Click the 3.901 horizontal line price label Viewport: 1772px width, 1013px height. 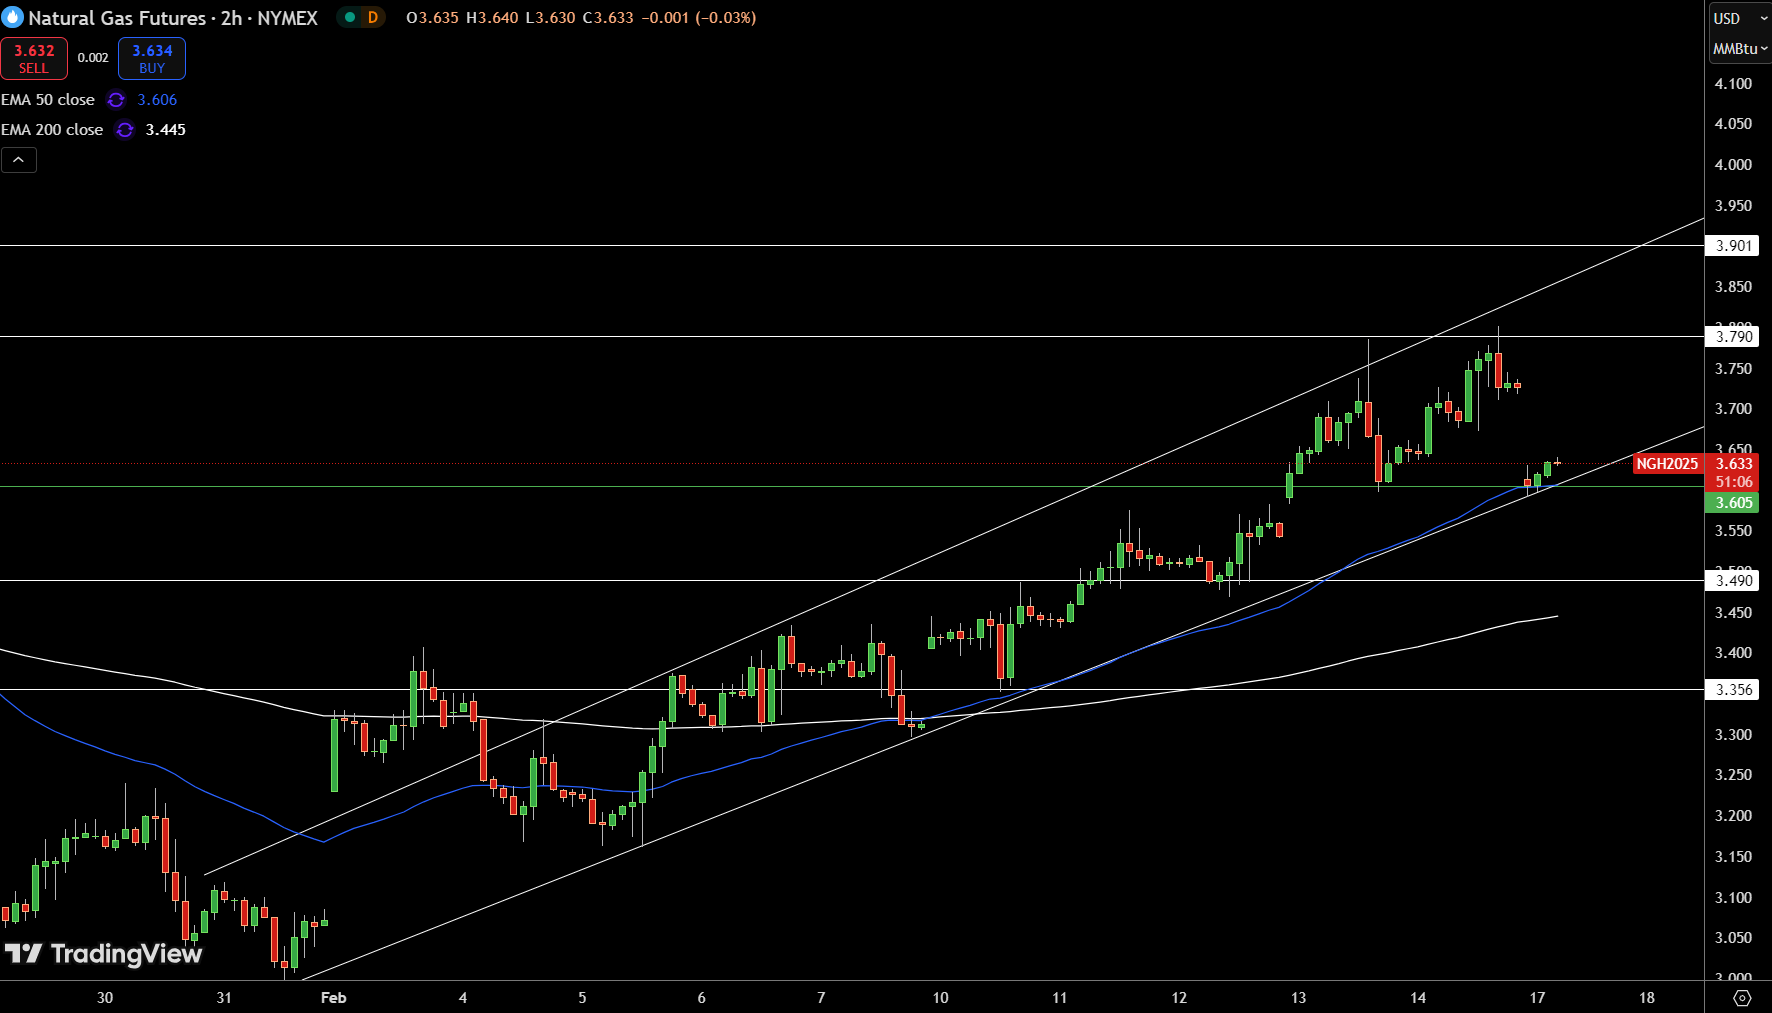point(1732,246)
